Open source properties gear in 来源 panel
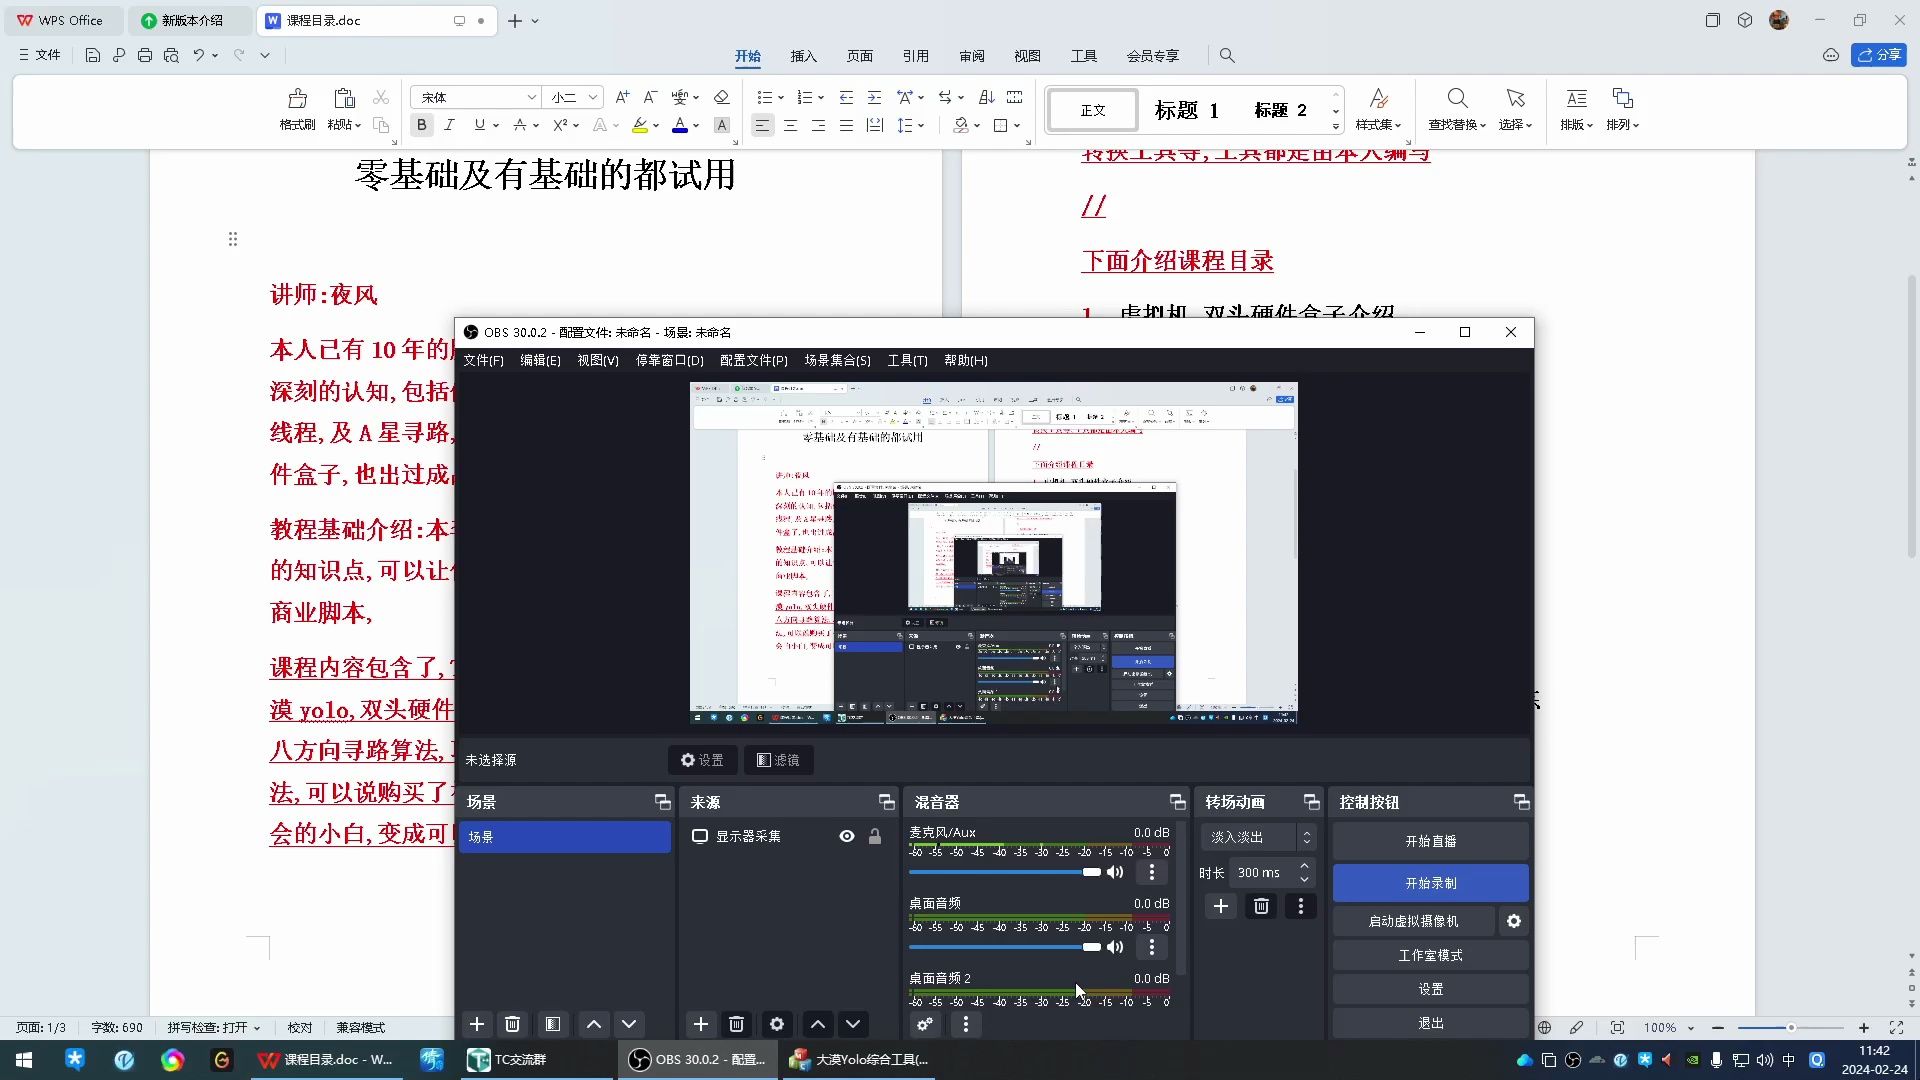 [x=776, y=1024]
